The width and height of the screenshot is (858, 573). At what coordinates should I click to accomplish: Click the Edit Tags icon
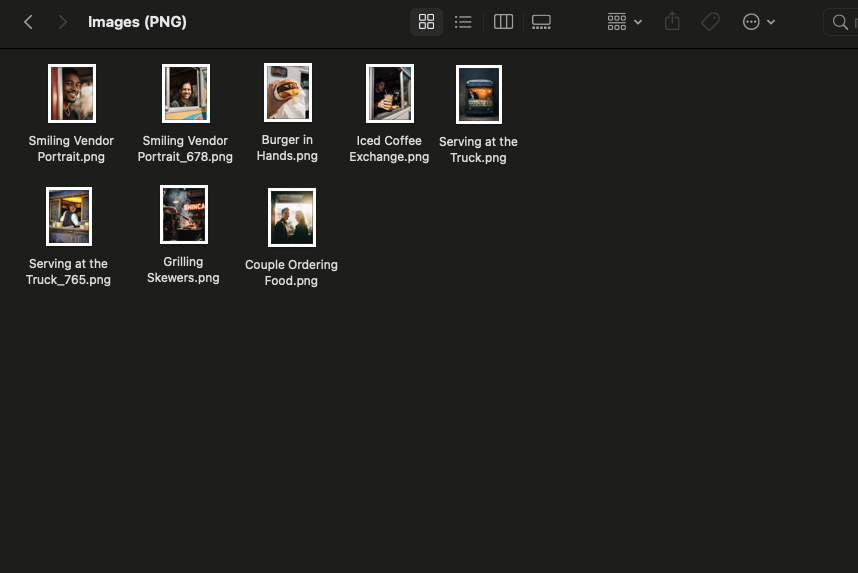tap(710, 22)
